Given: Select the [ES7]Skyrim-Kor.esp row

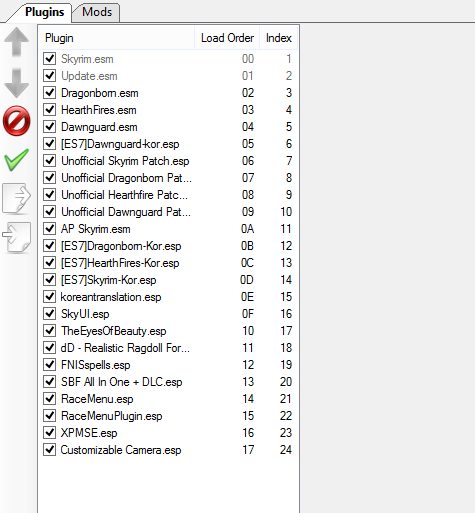Looking at the screenshot, I should tap(168, 280).
